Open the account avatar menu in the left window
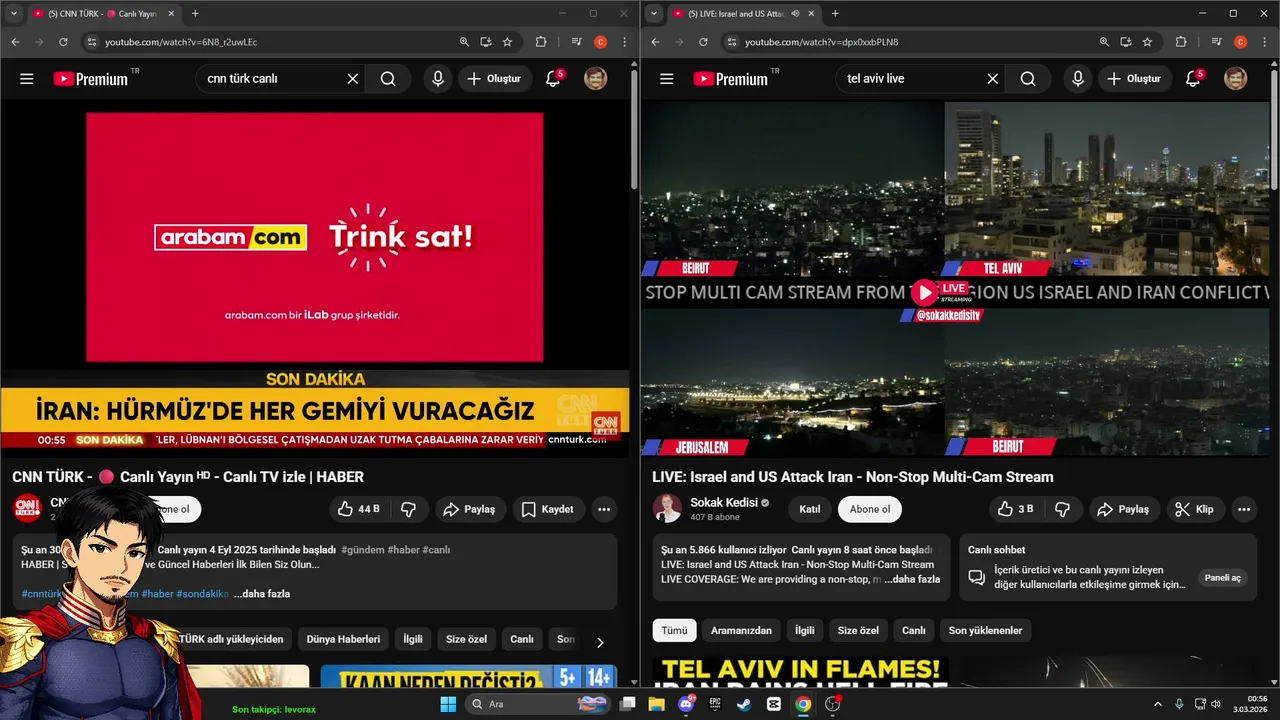Viewport: 1280px width, 720px height. (596, 79)
